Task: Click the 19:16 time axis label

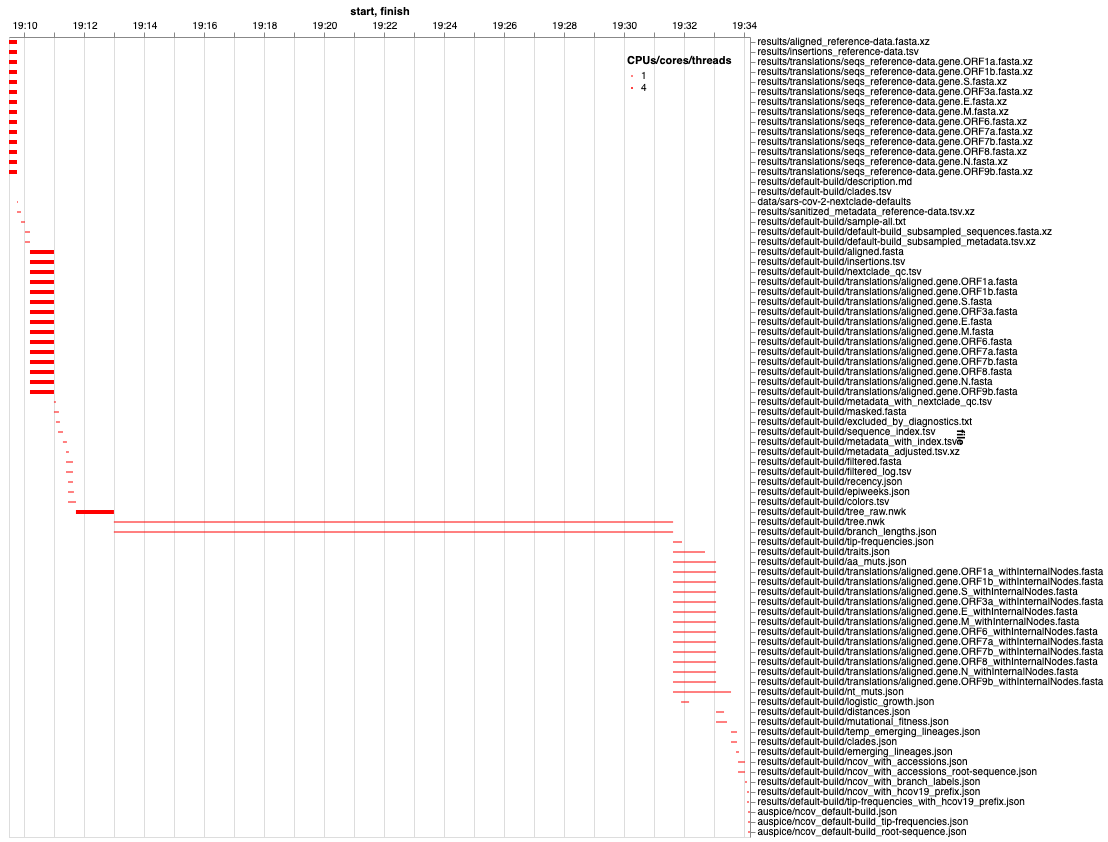Action: coord(205,25)
